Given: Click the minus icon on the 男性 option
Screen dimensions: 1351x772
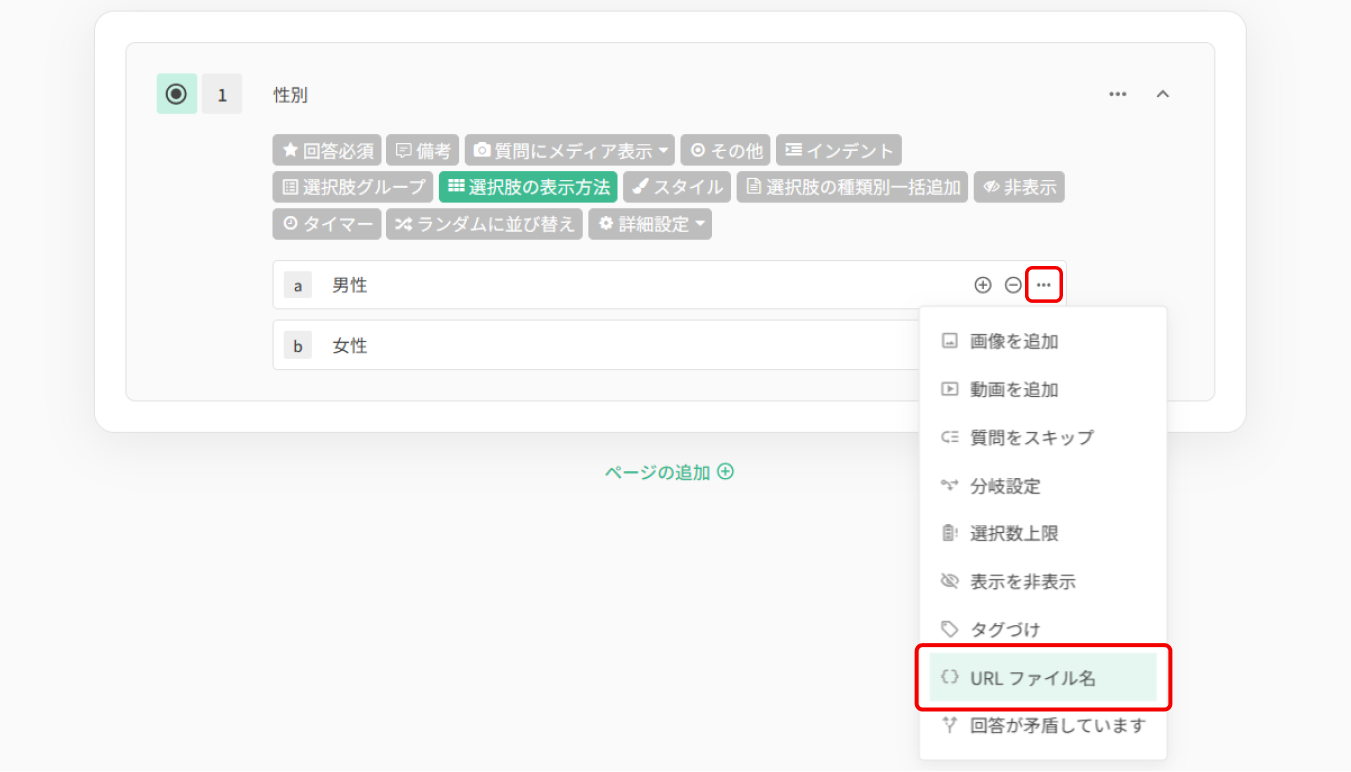Looking at the screenshot, I should click(x=1013, y=285).
